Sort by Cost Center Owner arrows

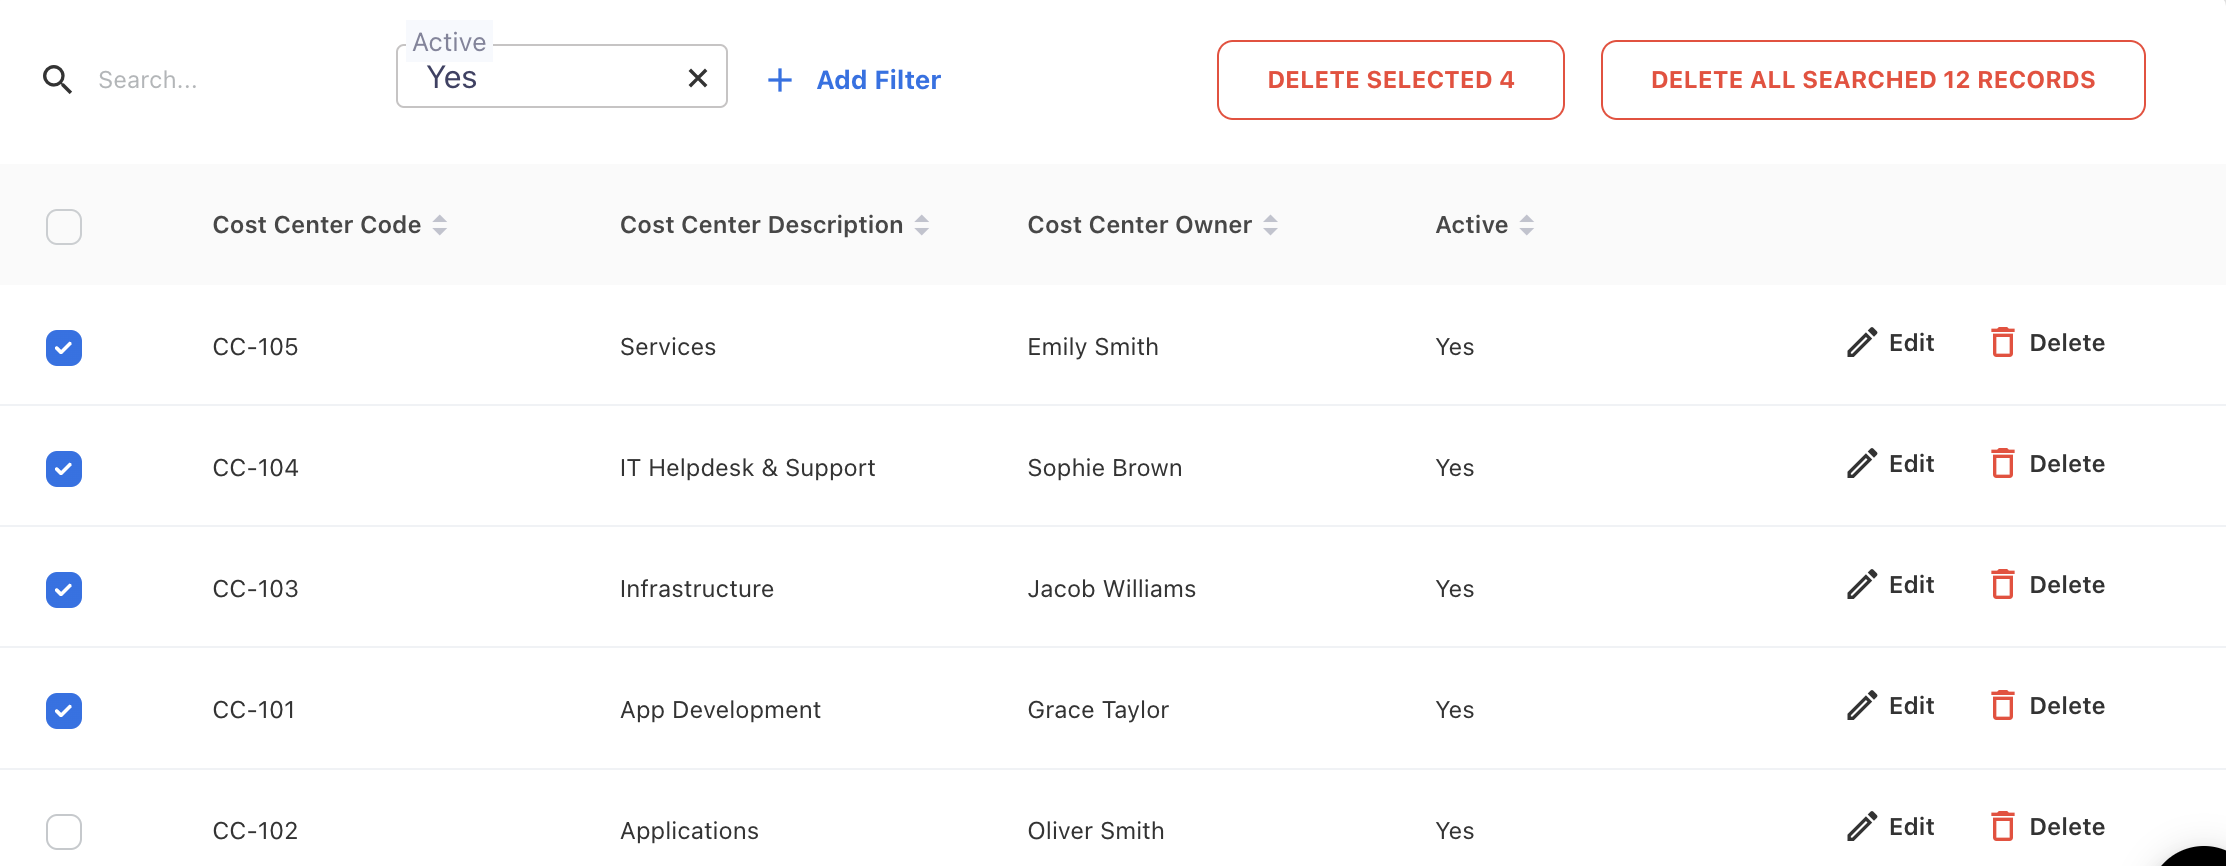click(x=1270, y=226)
